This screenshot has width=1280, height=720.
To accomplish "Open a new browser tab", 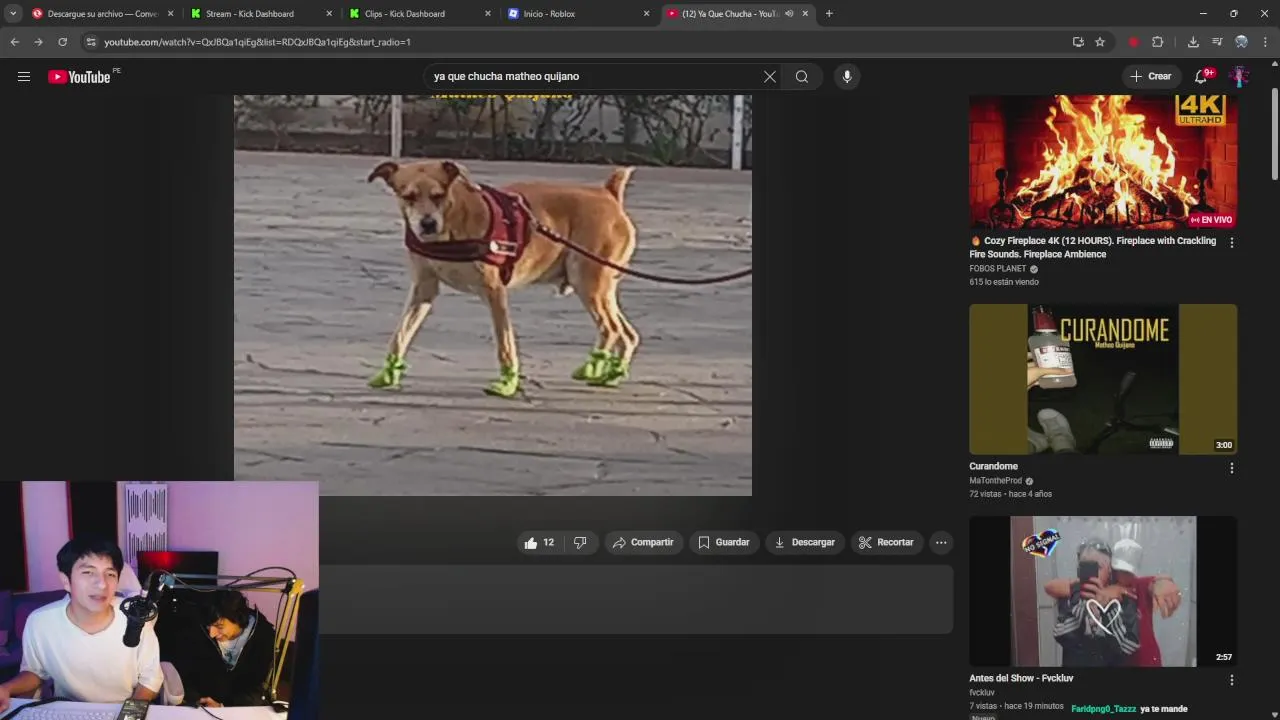I will [x=829, y=14].
